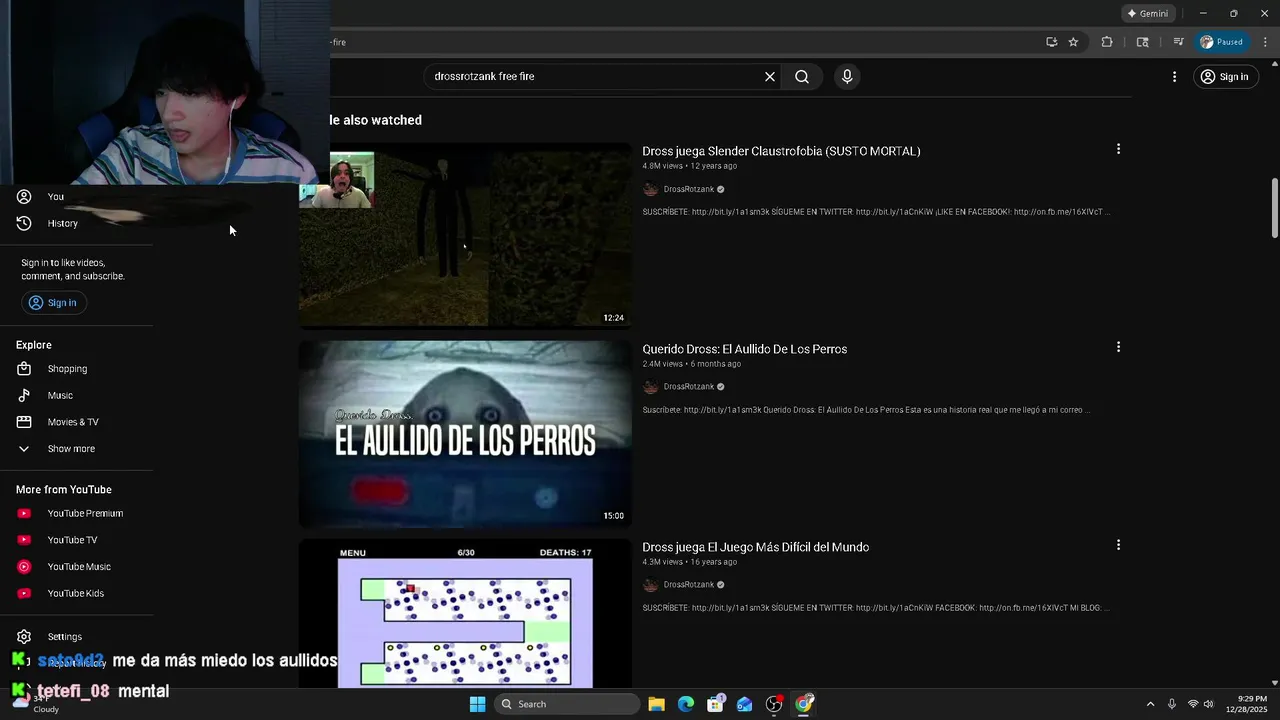Click the Movies & TV clapperboard icon
The image size is (1280, 720).
point(24,422)
